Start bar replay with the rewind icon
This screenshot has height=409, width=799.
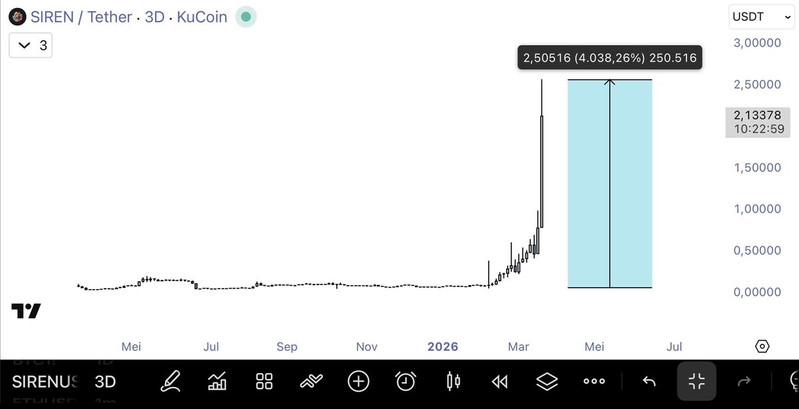[x=499, y=381]
